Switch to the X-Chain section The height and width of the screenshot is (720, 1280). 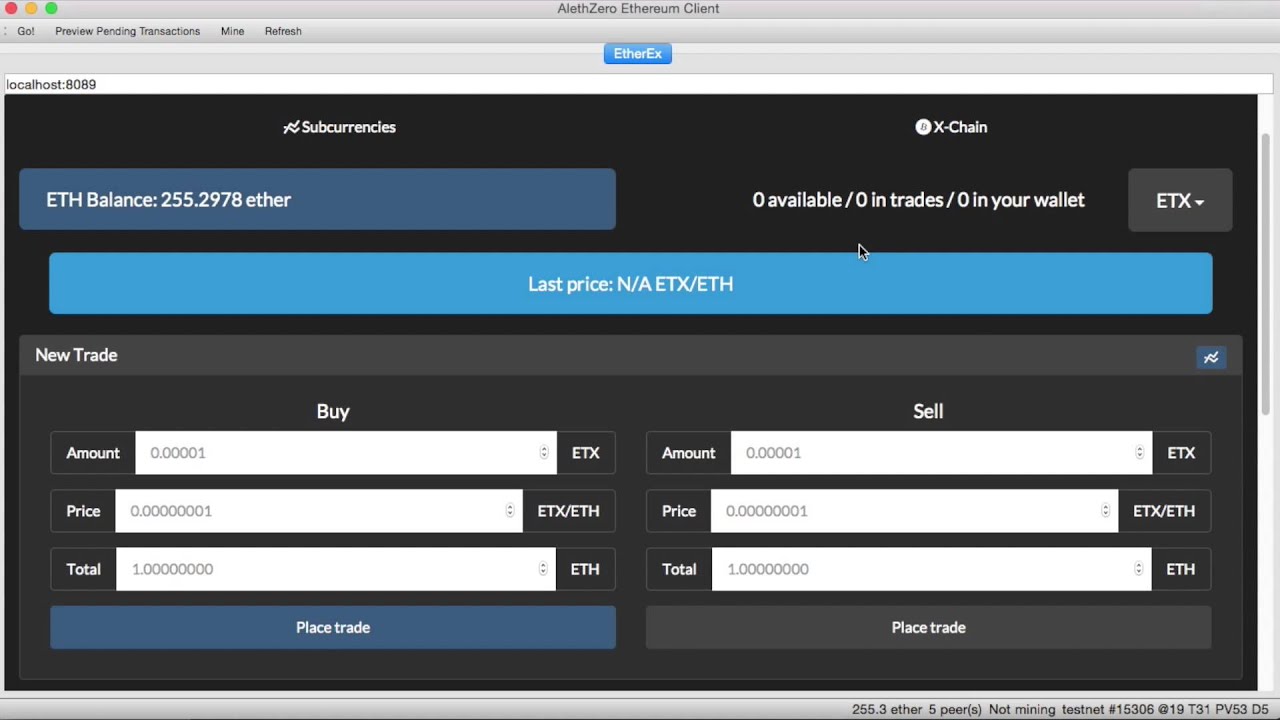[951, 127]
